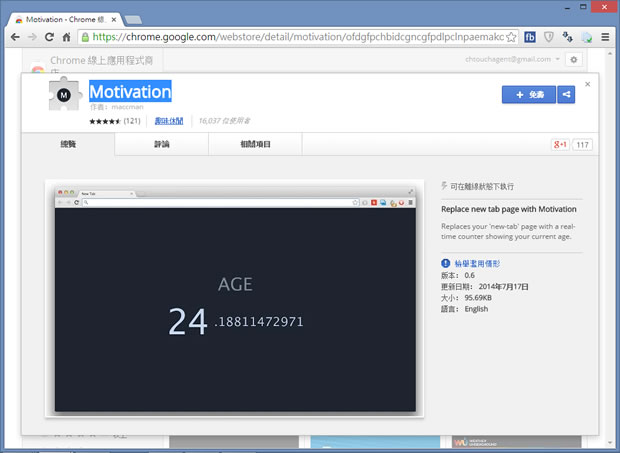Click the 'Replaces your new-tab page' description
The width and height of the screenshot is (620, 453).
click(508, 232)
